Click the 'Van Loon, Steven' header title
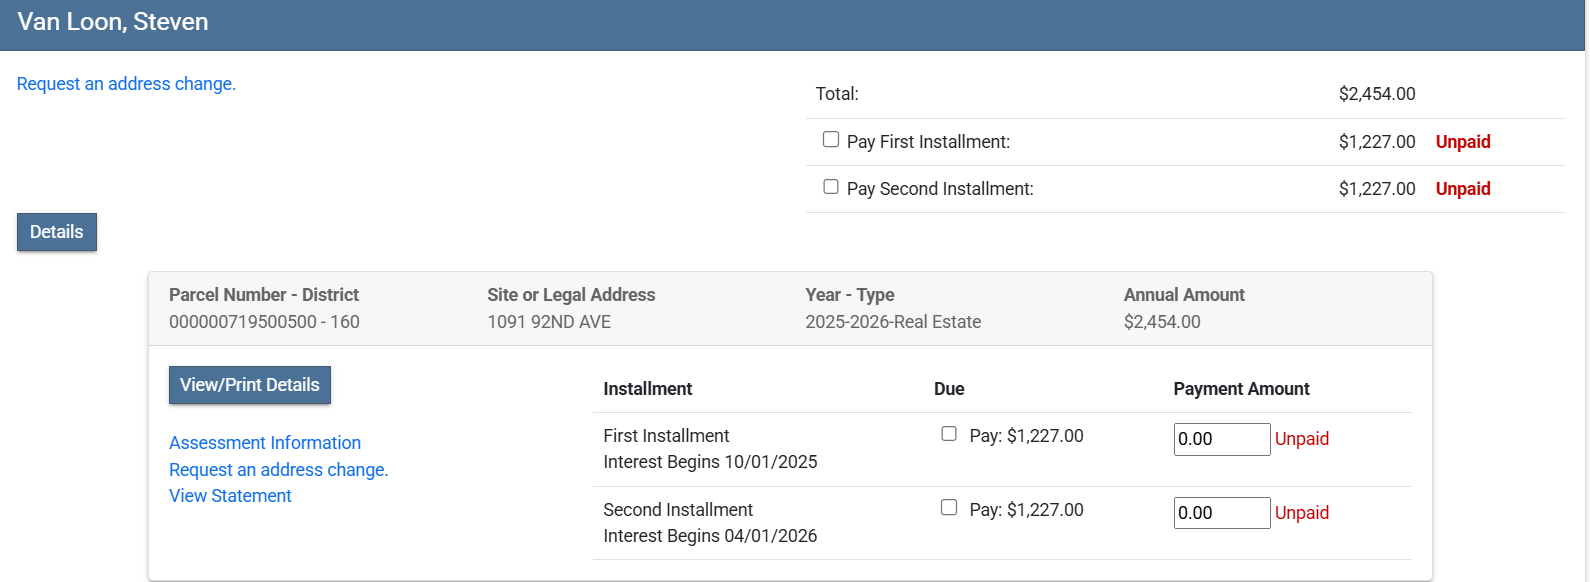This screenshot has height=582, width=1590. coord(113,22)
